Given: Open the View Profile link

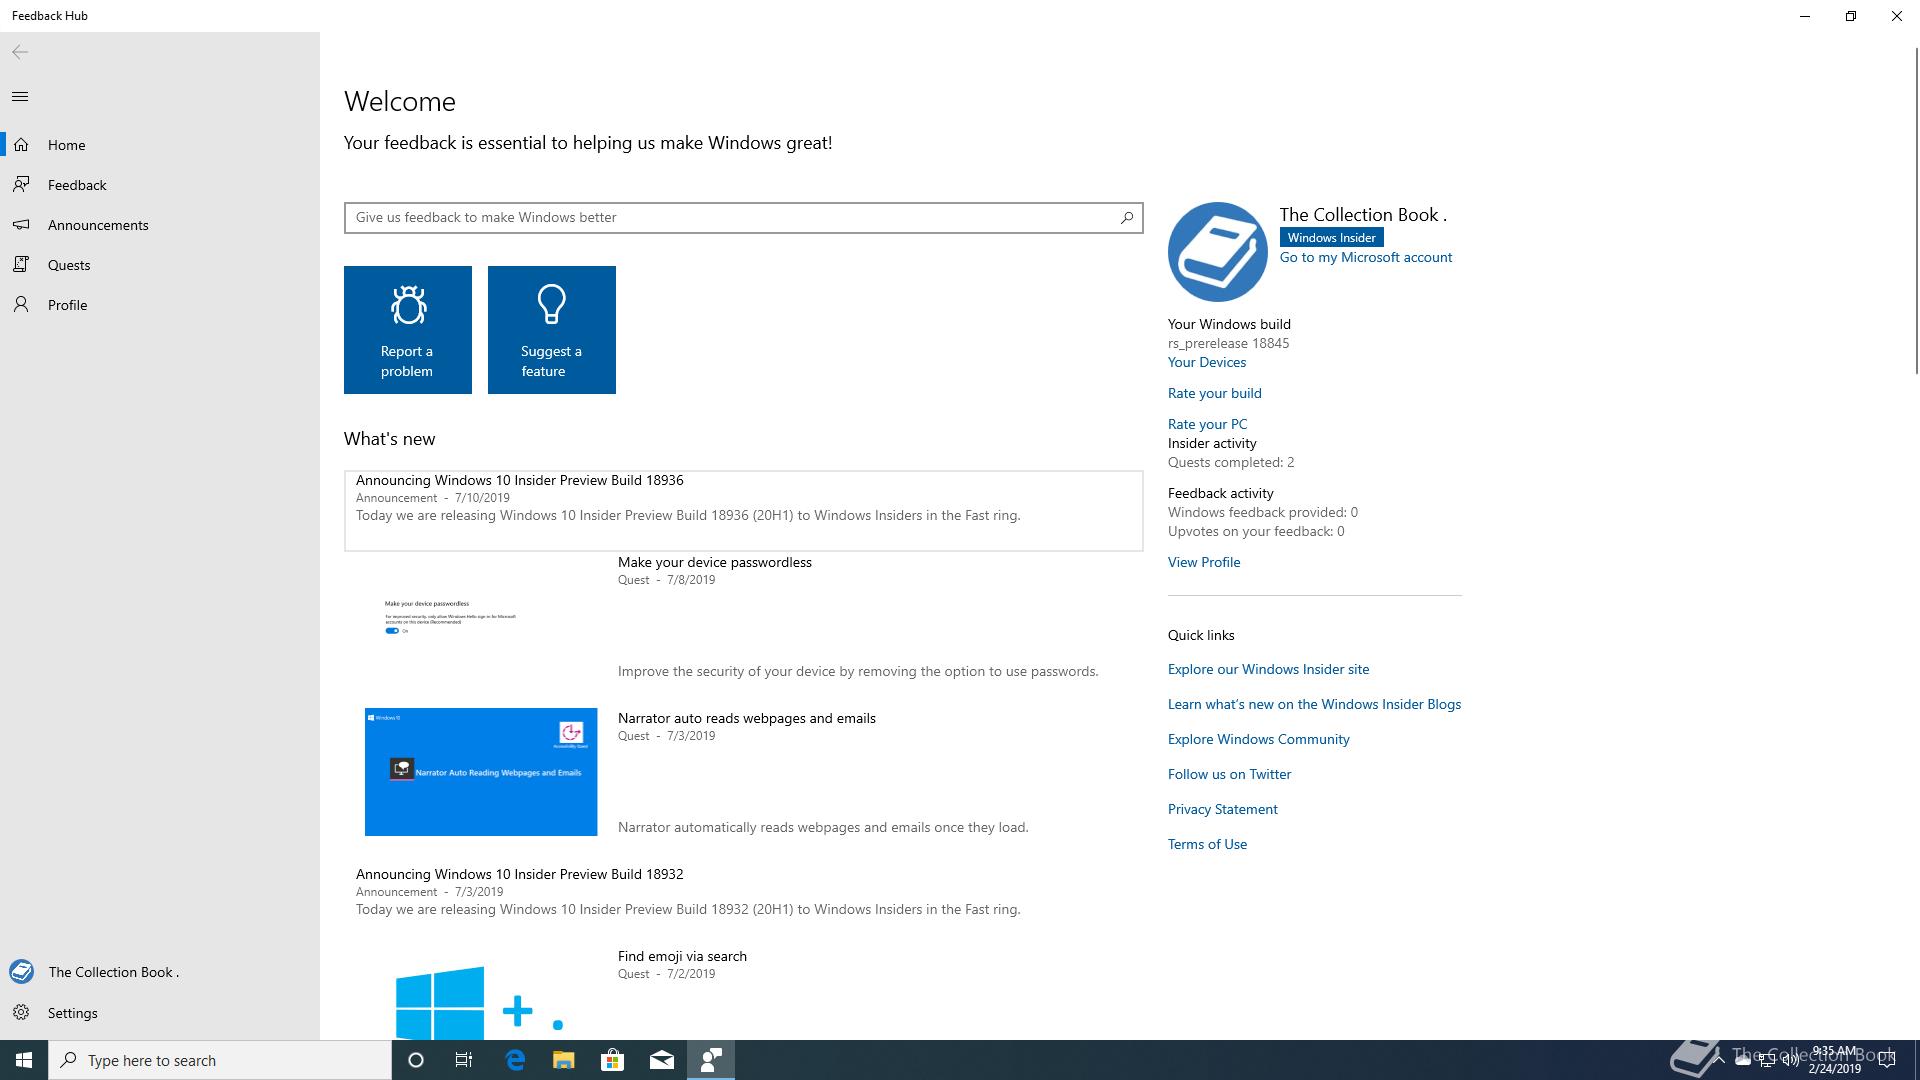Looking at the screenshot, I should point(1203,562).
